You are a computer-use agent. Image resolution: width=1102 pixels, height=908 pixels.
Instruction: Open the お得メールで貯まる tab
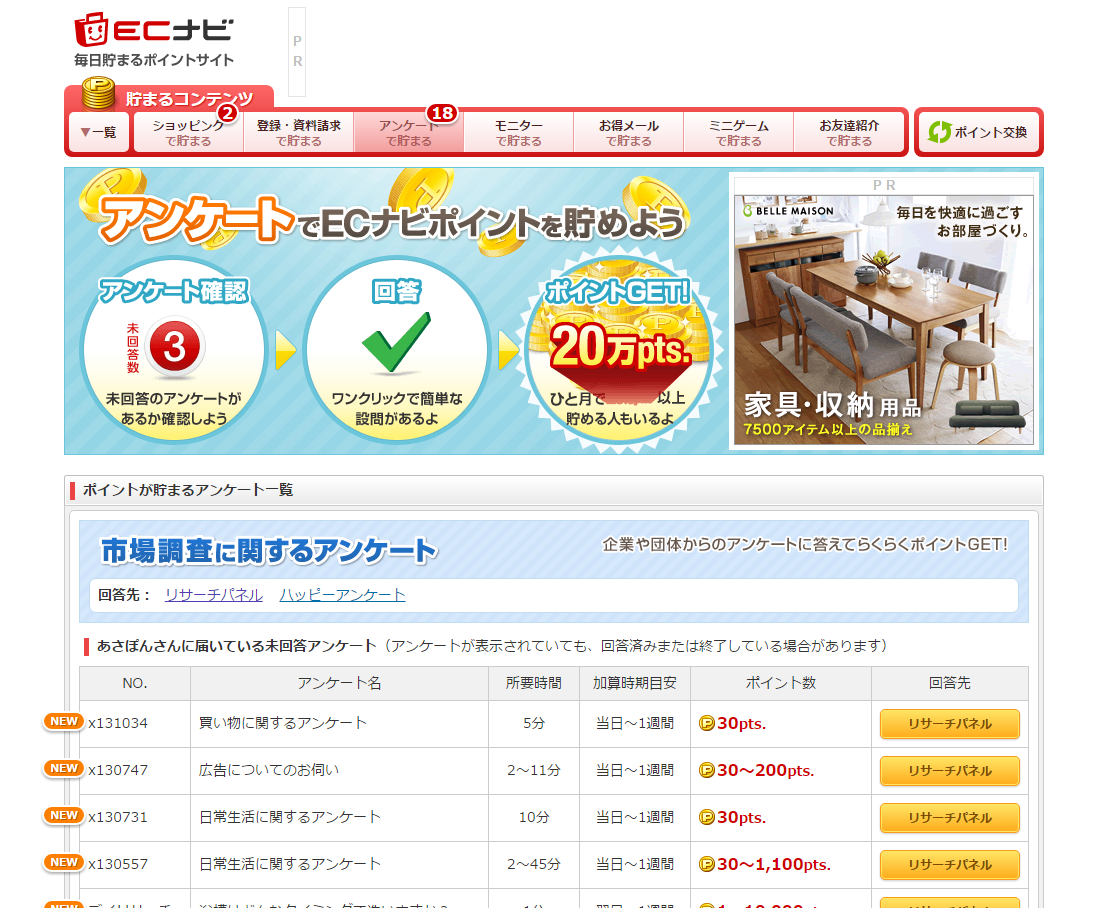pos(629,132)
